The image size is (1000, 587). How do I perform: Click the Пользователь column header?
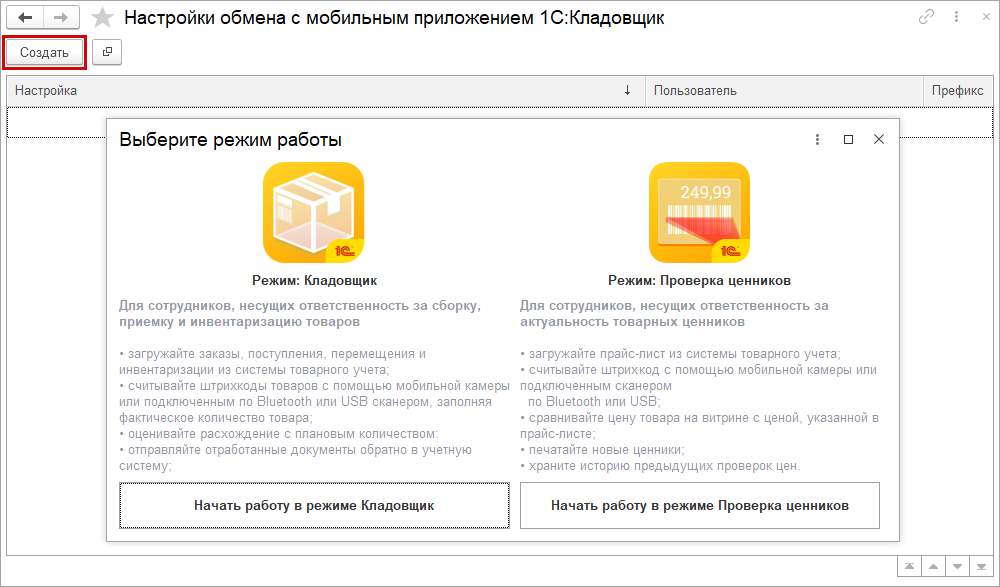tap(784, 91)
